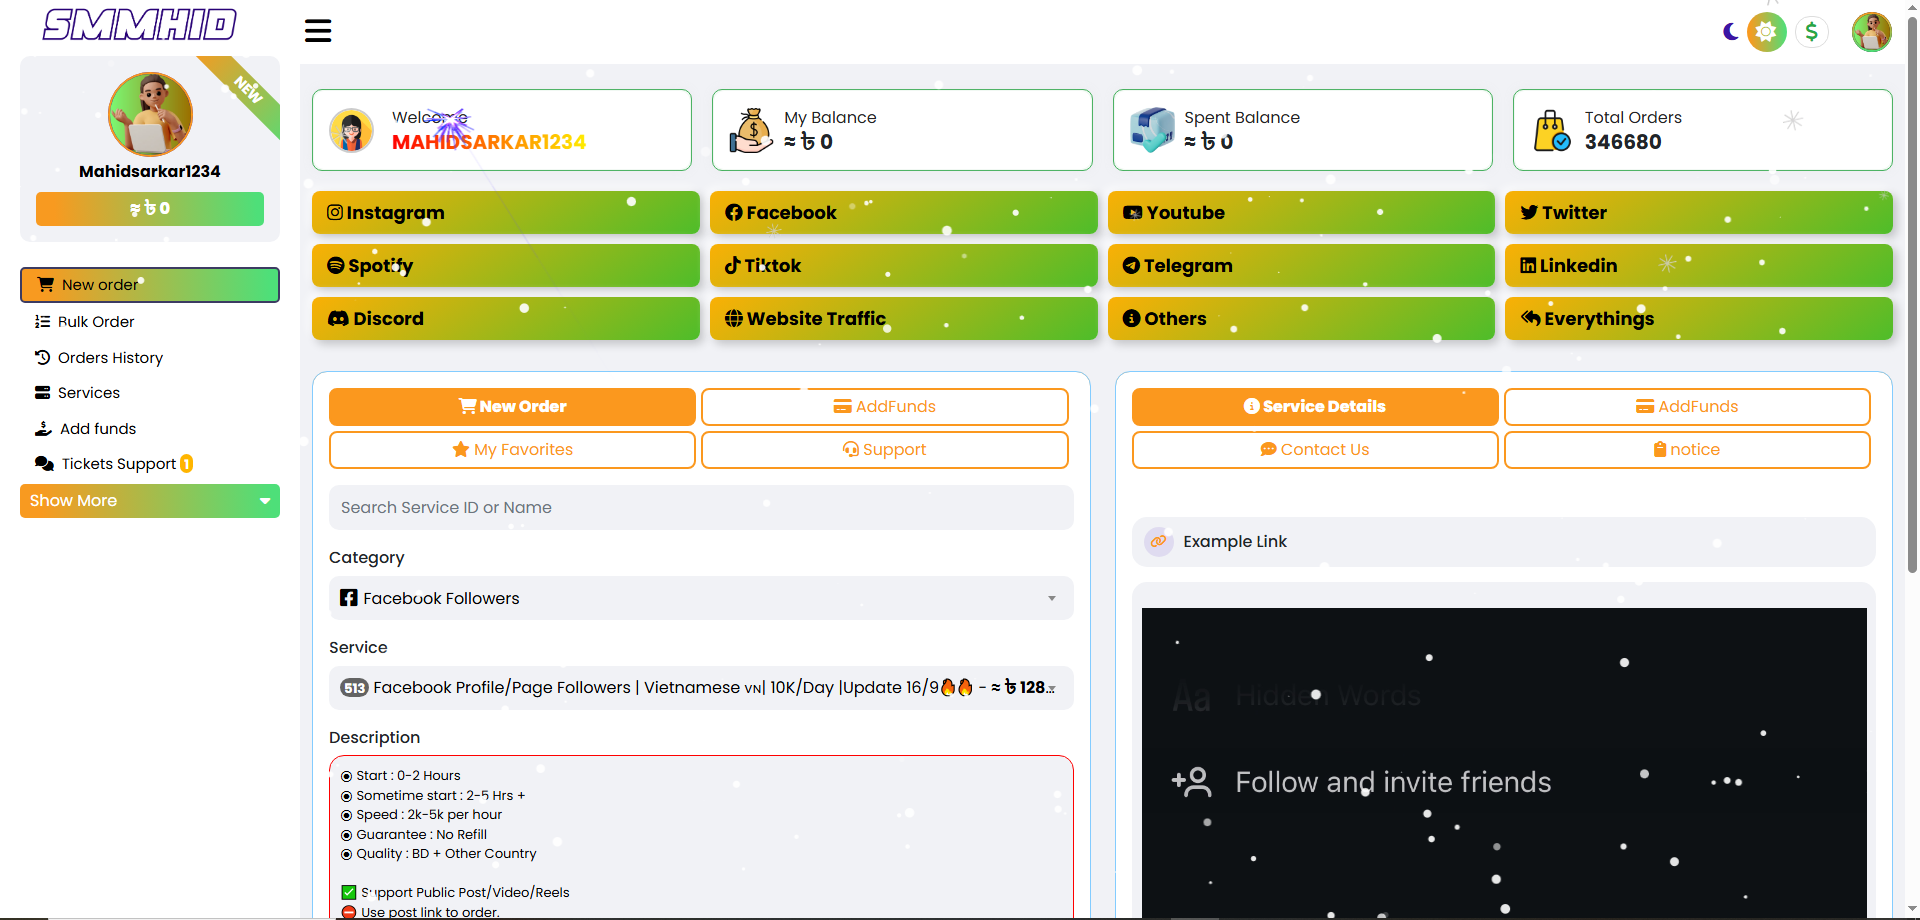The width and height of the screenshot is (1920, 920).
Task: Click the Others info icon
Action: (1131, 319)
